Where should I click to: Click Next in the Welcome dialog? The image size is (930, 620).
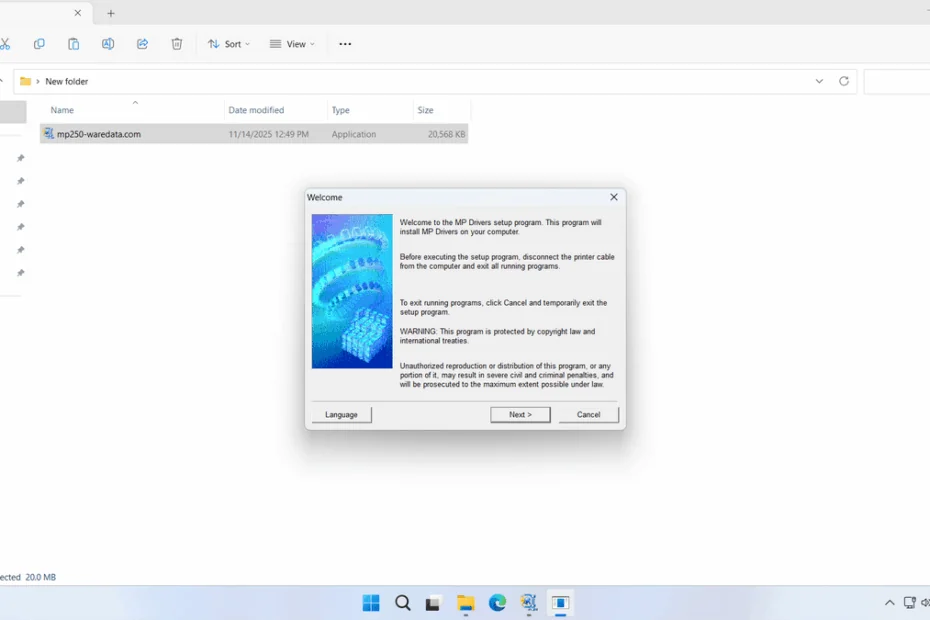pyautogui.click(x=520, y=414)
